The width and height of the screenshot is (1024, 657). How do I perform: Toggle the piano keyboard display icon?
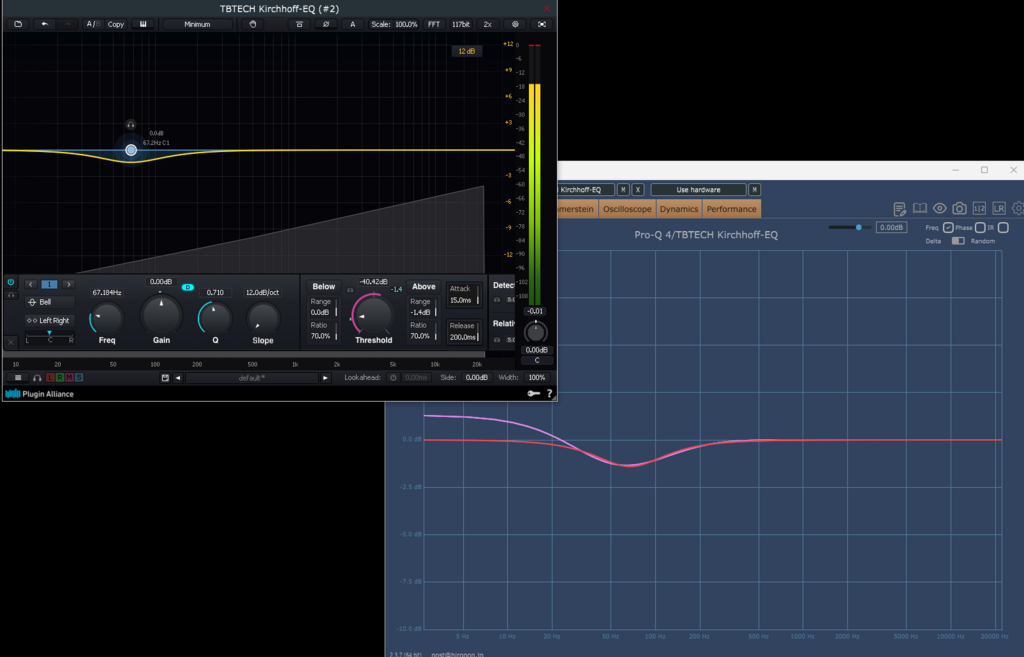coord(143,24)
